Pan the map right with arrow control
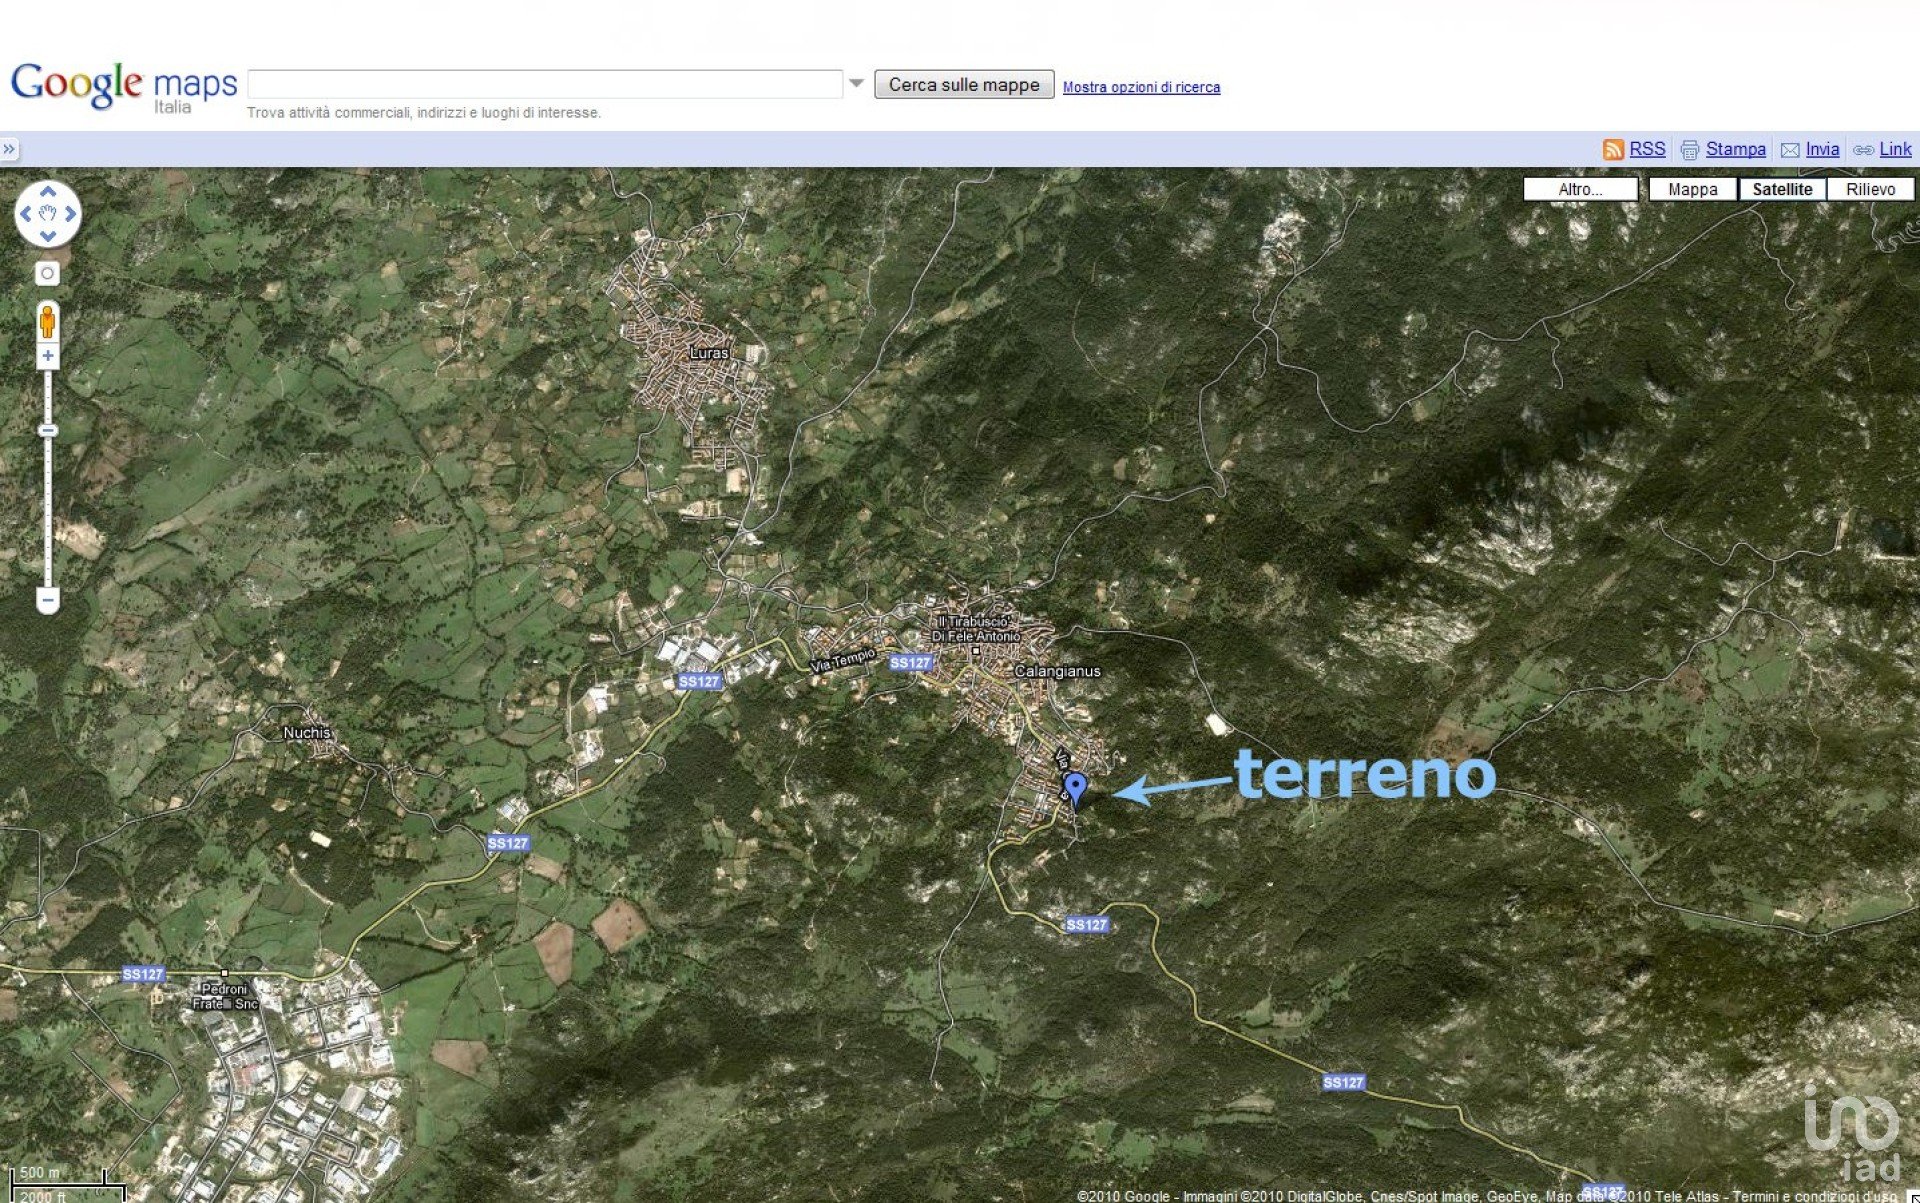 coord(70,214)
